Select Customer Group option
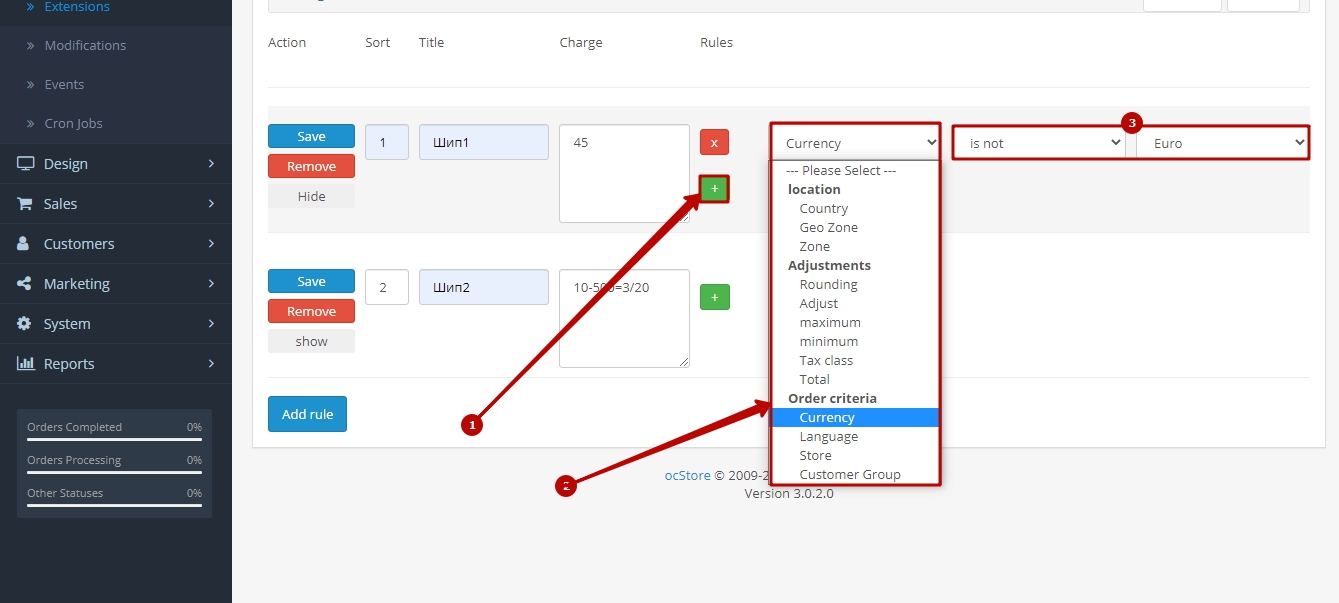Viewport: 1339px width, 603px height. tap(855, 474)
